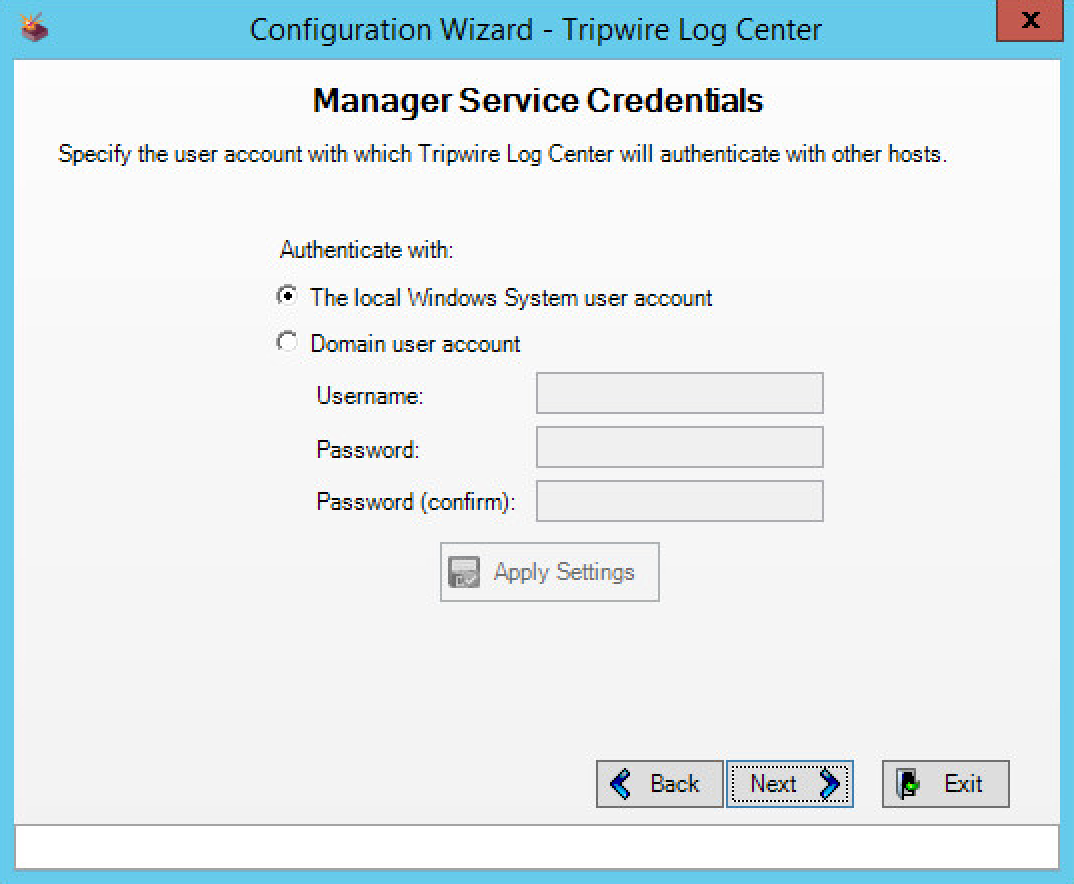Click the Password input field
The height and width of the screenshot is (884, 1074).
point(679,448)
